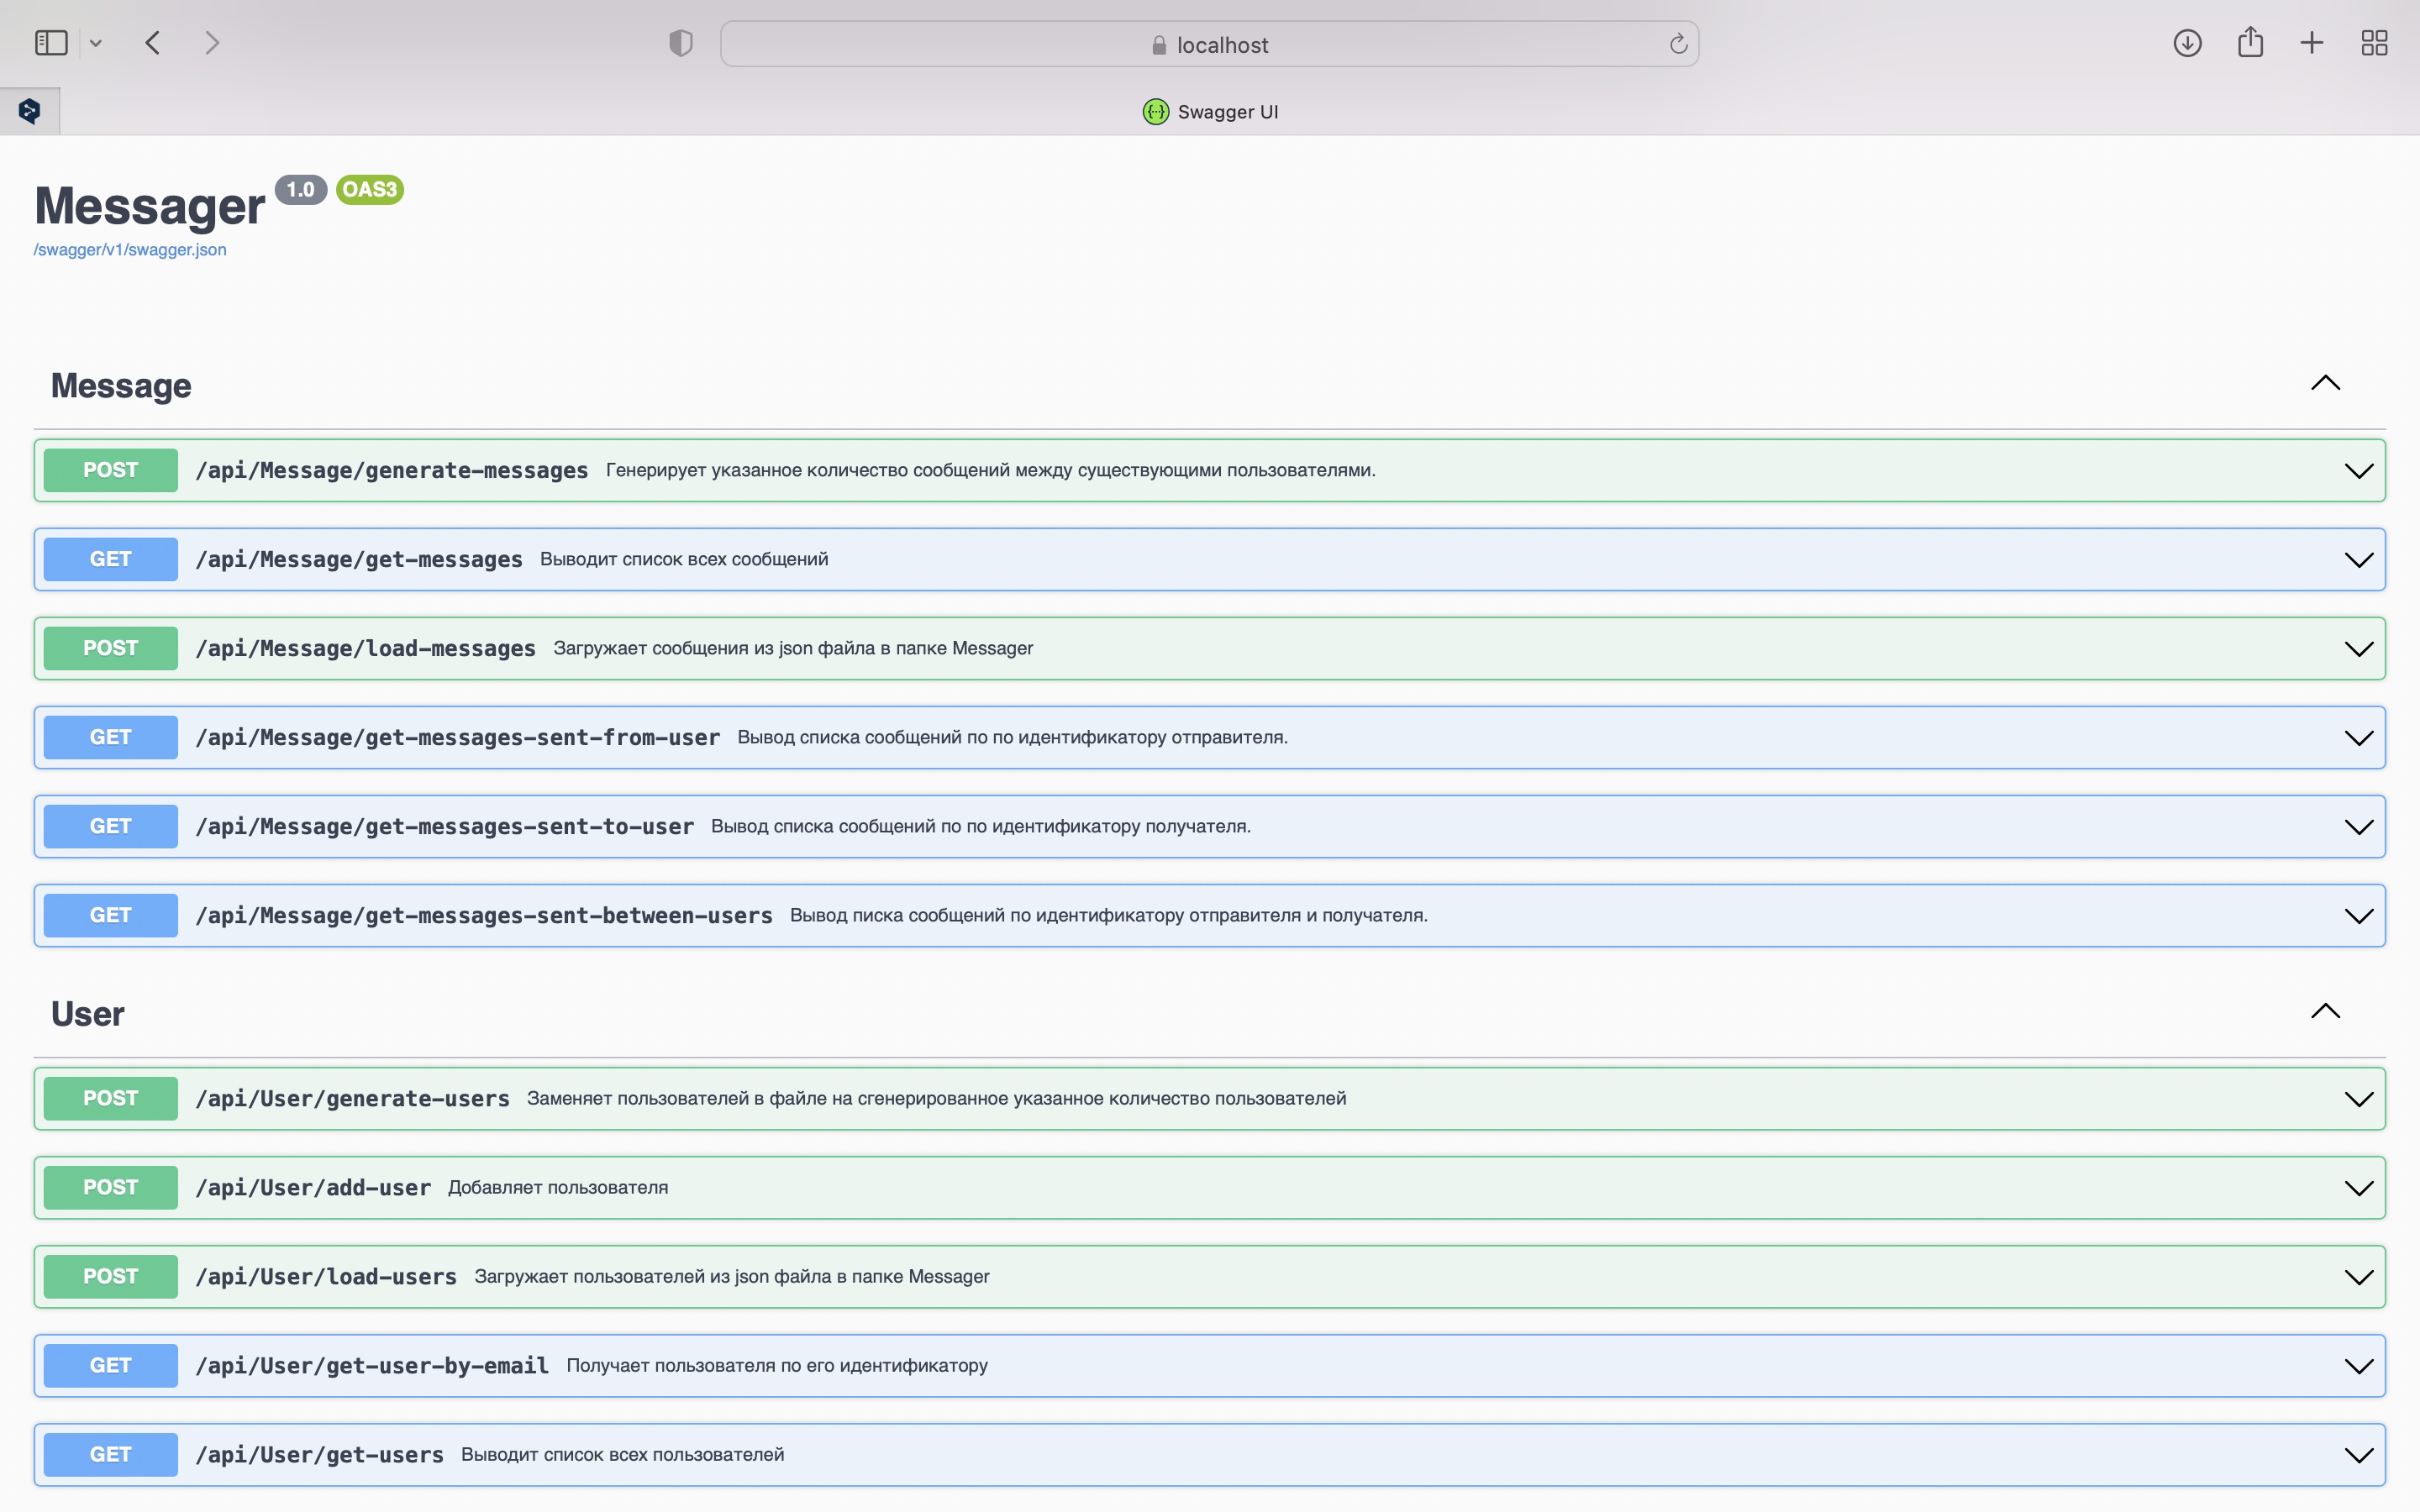Open the browser downloads icon
The height and width of the screenshot is (1512, 2420).
(x=2187, y=43)
